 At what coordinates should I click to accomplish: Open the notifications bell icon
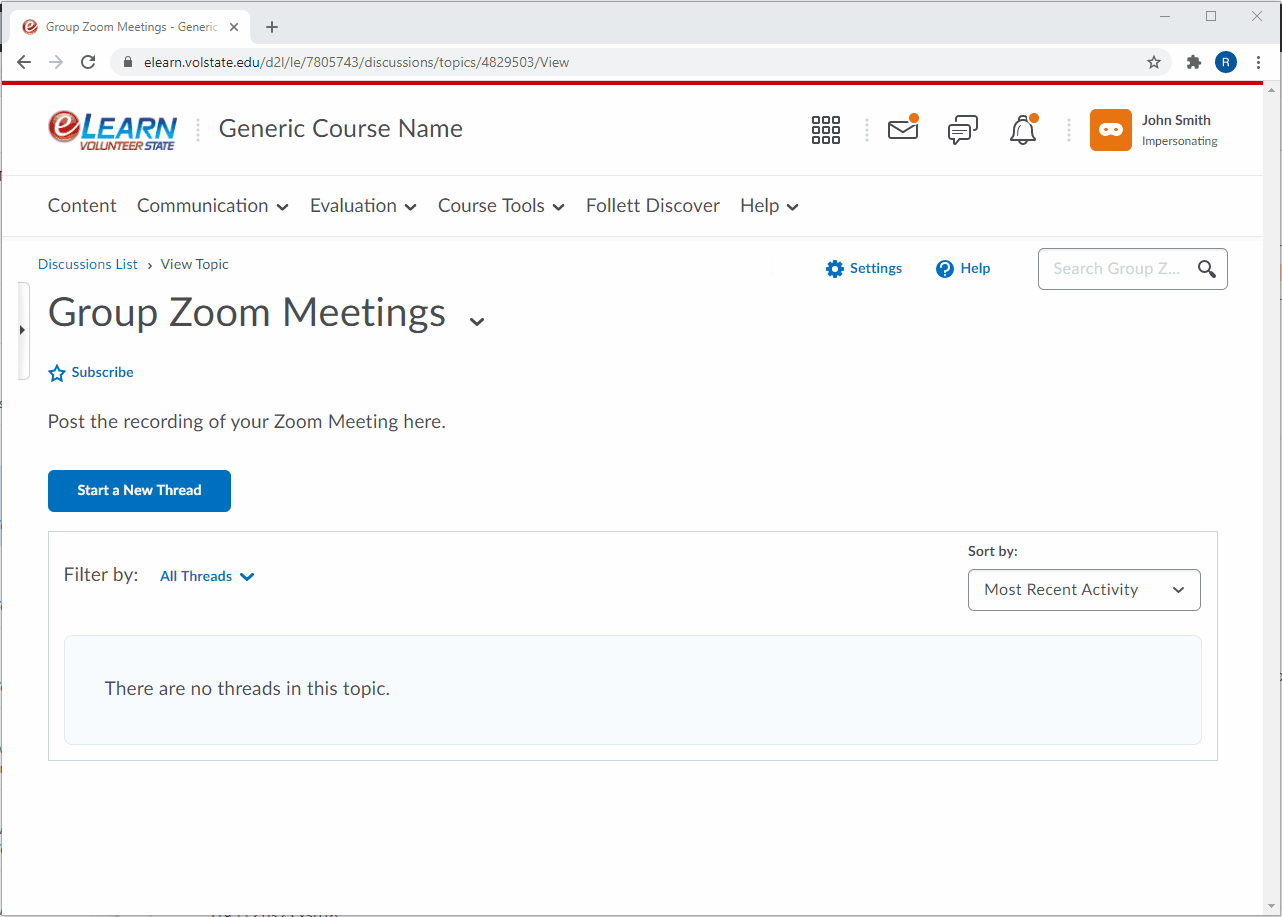(x=1022, y=130)
